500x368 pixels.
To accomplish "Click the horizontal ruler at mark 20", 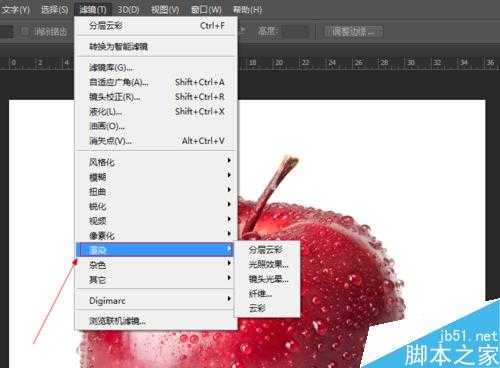I will click(279, 62).
